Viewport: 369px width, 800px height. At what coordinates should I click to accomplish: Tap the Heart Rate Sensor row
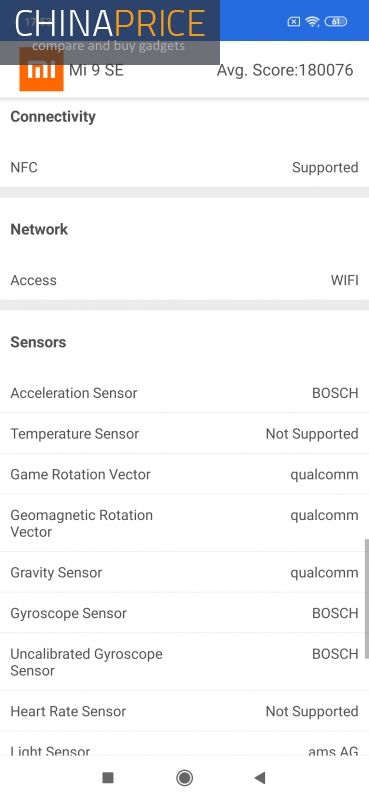[184, 711]
